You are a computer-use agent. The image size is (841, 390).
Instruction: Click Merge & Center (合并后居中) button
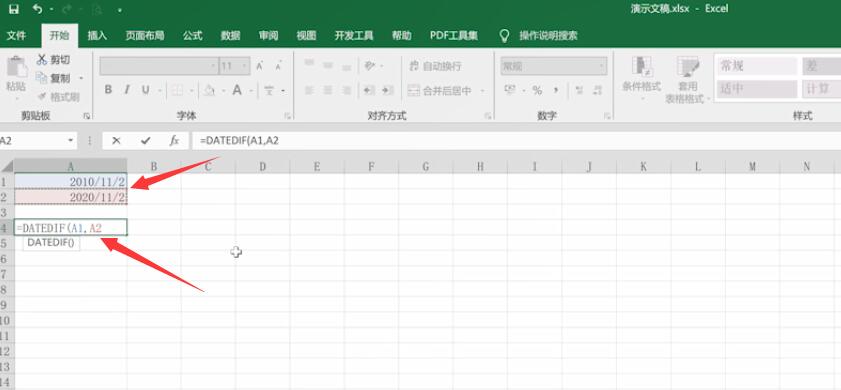(440, 91)
